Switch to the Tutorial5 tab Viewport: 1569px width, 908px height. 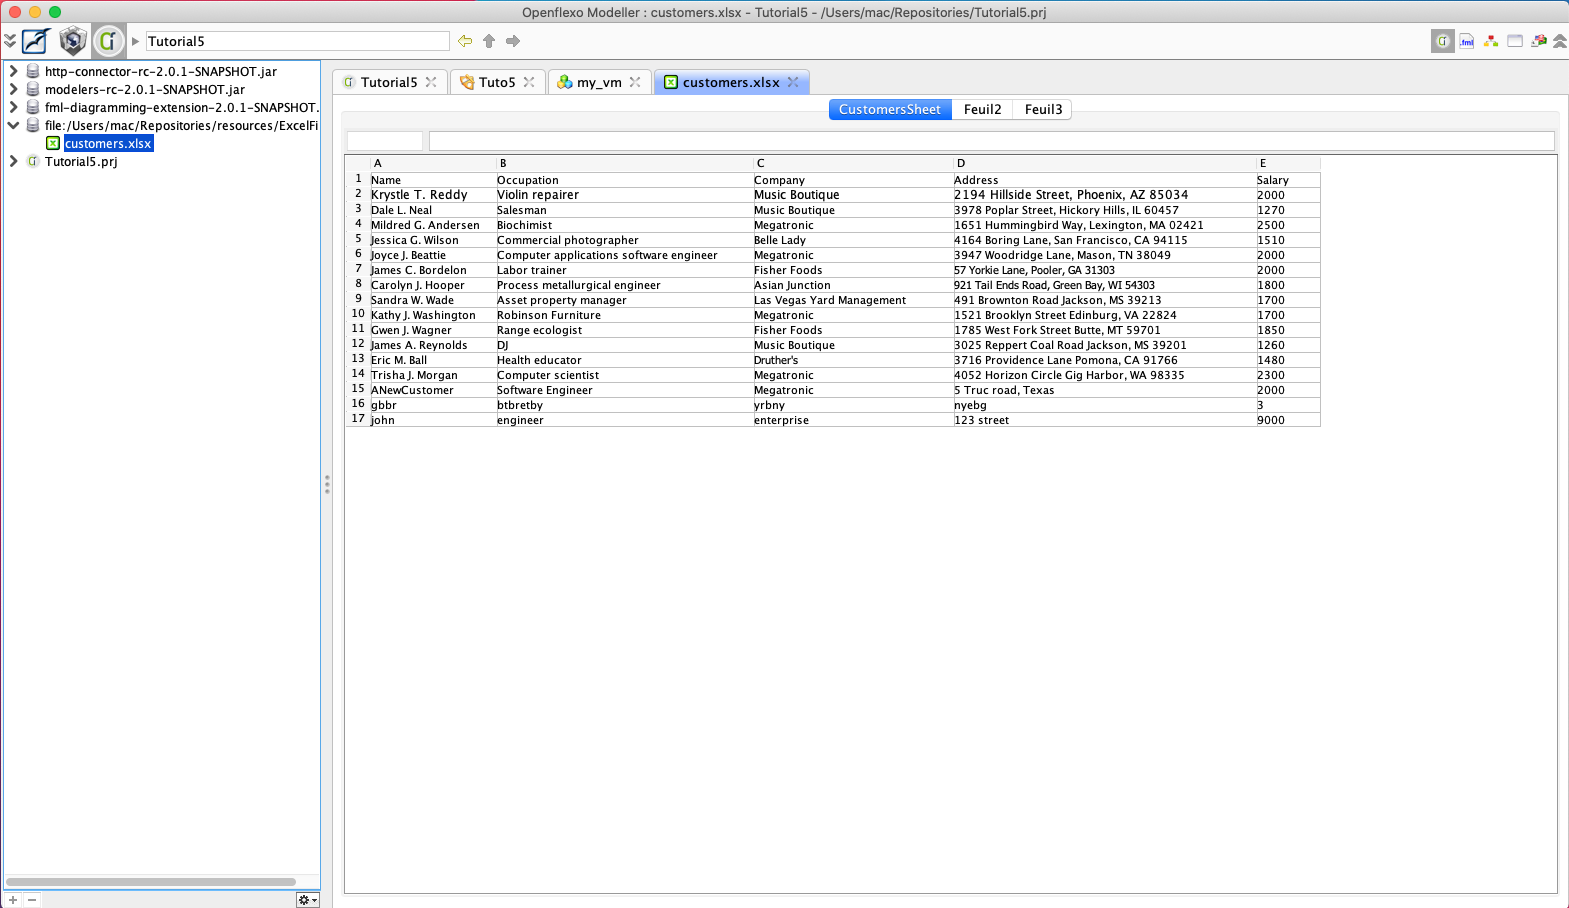pyautogui.click(x=389, y=82)
